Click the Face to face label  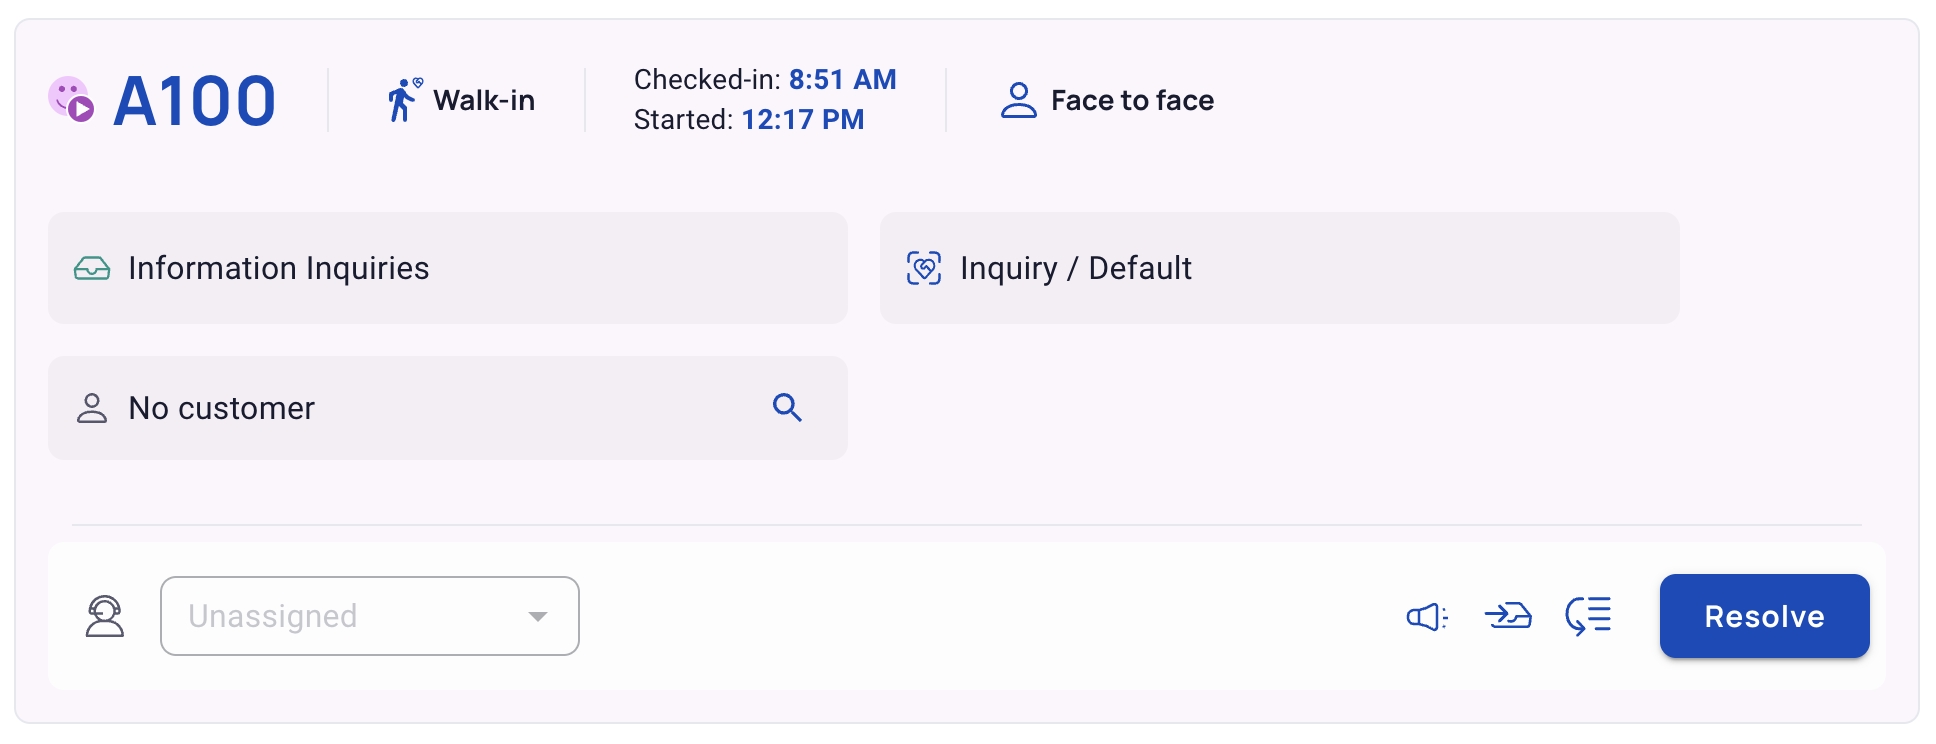1132,100
